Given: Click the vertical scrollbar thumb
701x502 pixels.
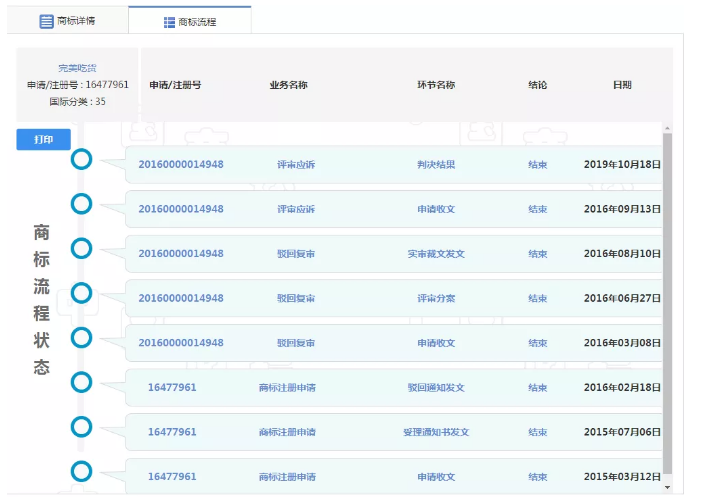Looking at the screenshot, I should [667, 303].
